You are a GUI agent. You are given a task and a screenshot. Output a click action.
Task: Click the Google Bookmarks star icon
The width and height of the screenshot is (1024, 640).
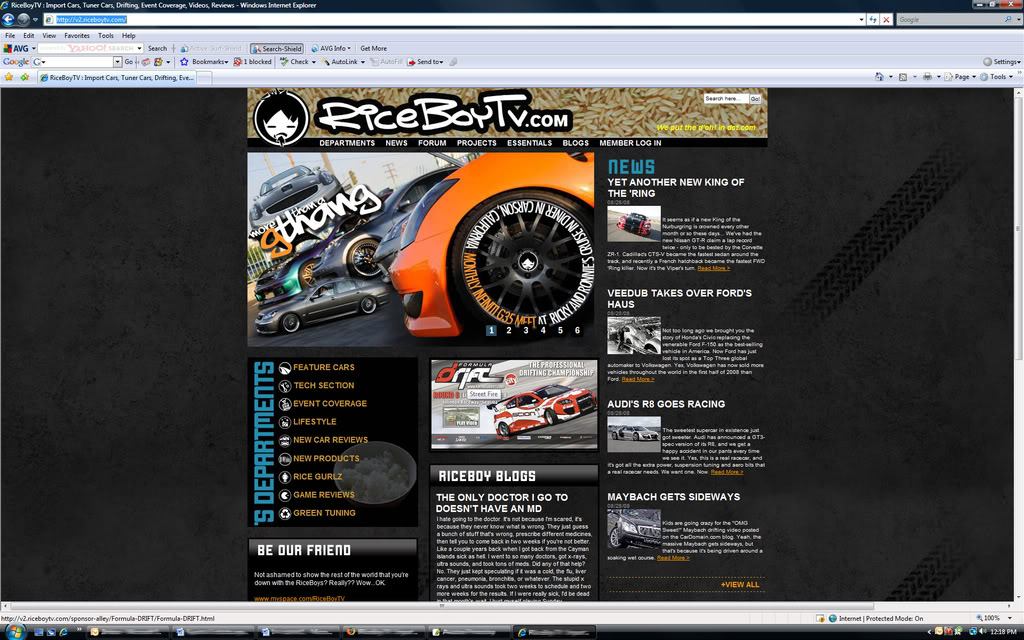tap(184, 62)
